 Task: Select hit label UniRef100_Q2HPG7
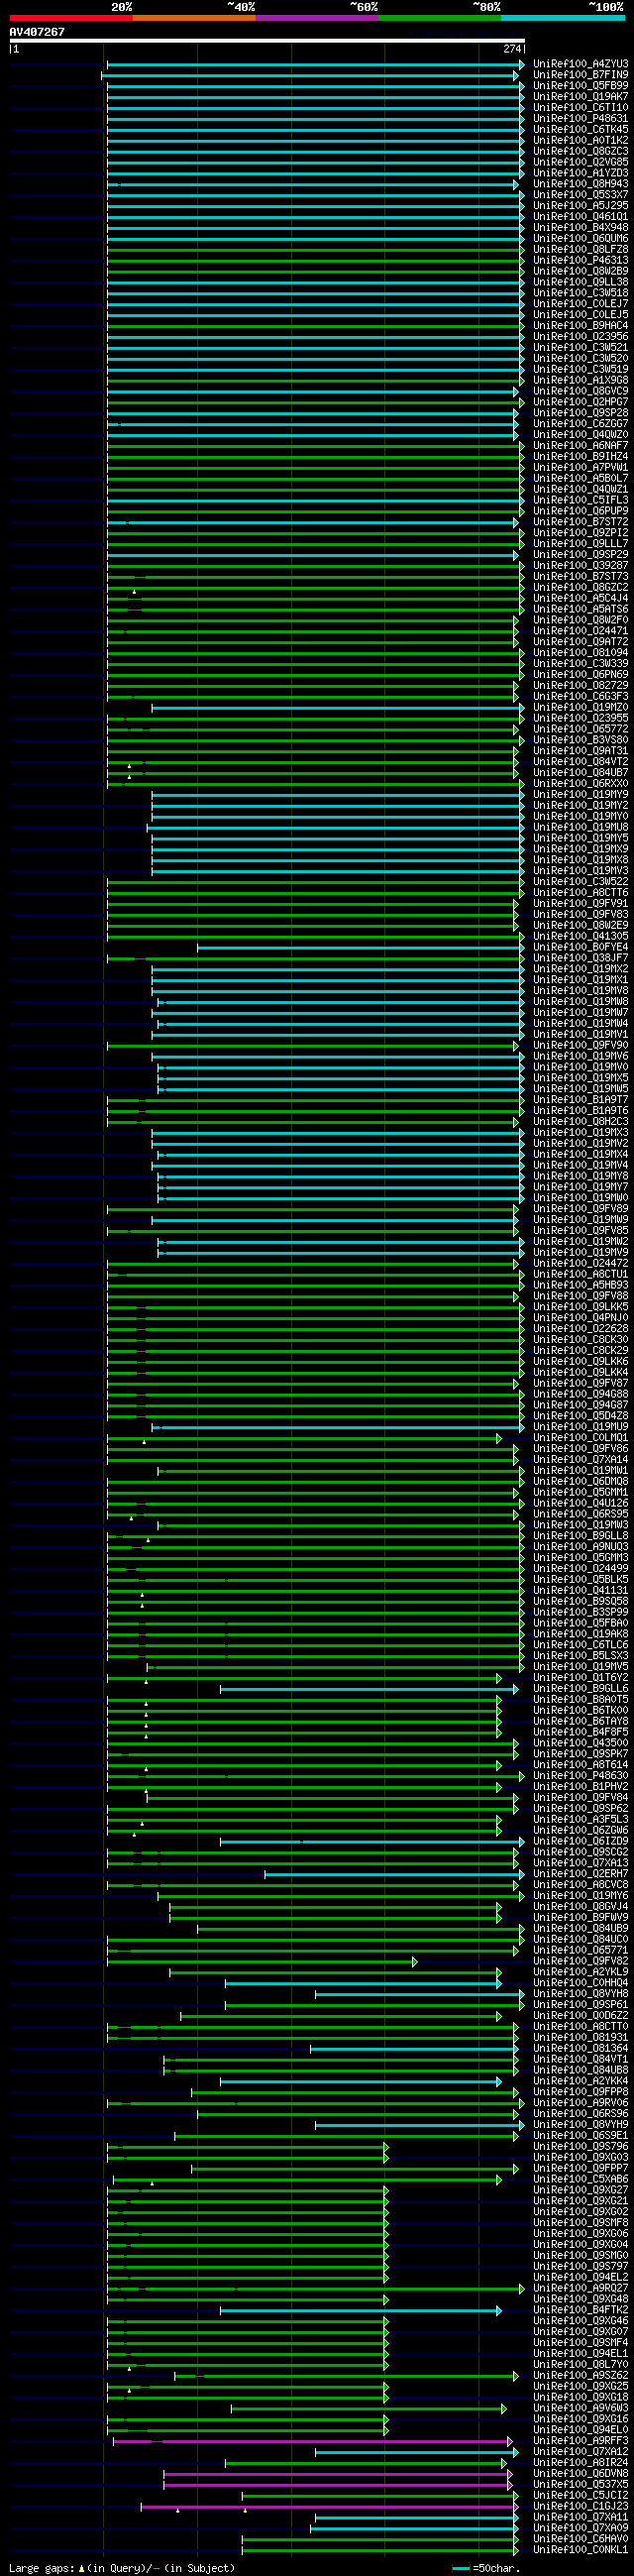[x=581, y=402]
